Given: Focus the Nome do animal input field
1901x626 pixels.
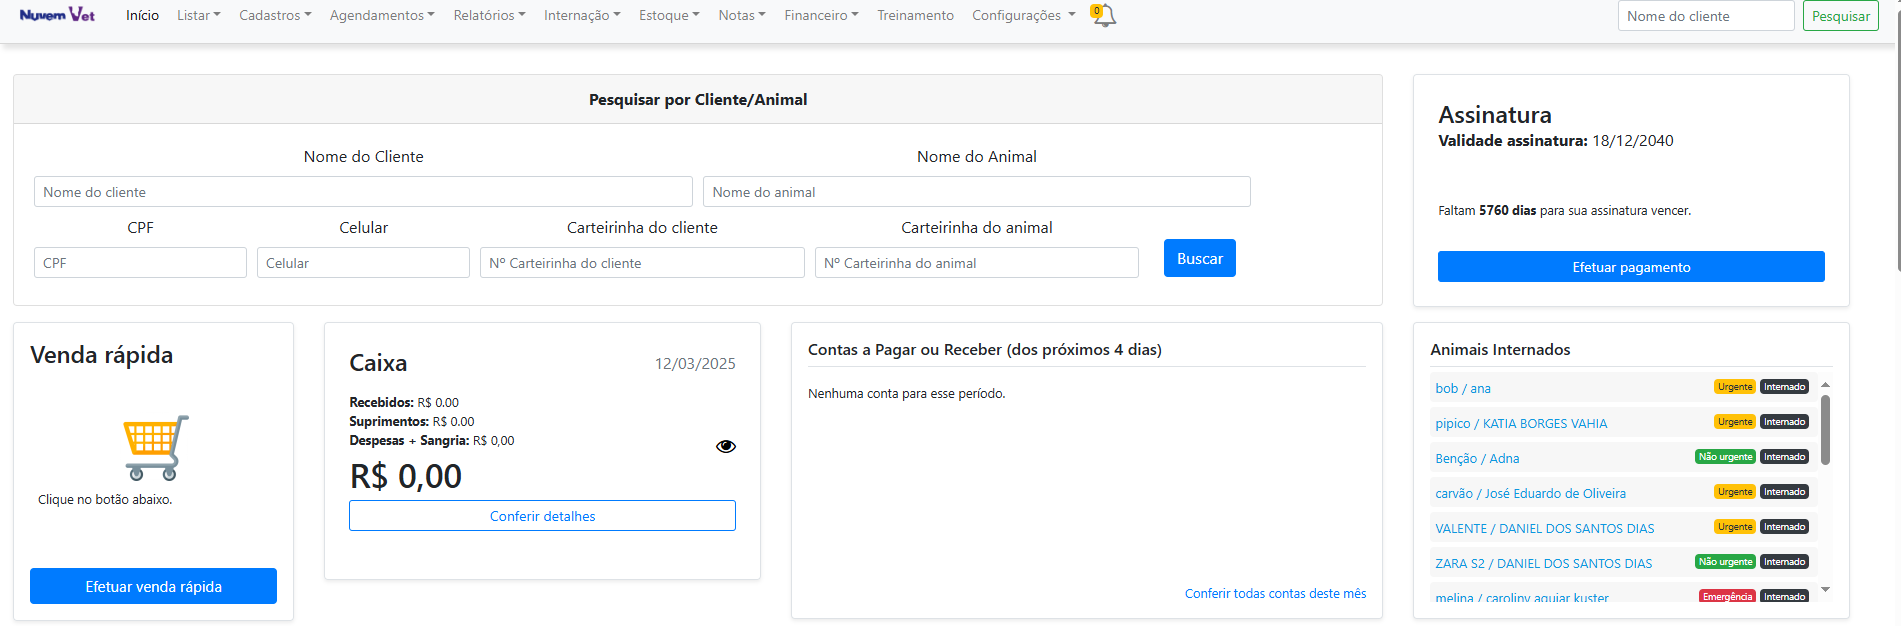Looking at the screenshot, I should [x=976, y=192].
